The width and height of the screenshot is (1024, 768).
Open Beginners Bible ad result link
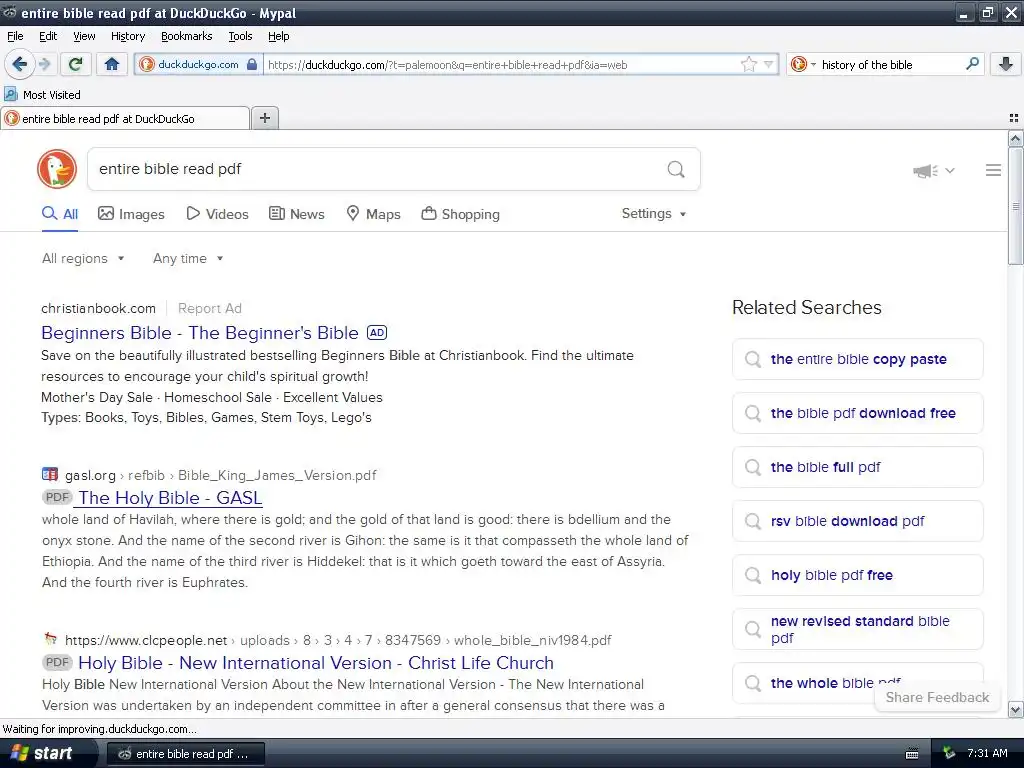[x=200, y=333]
